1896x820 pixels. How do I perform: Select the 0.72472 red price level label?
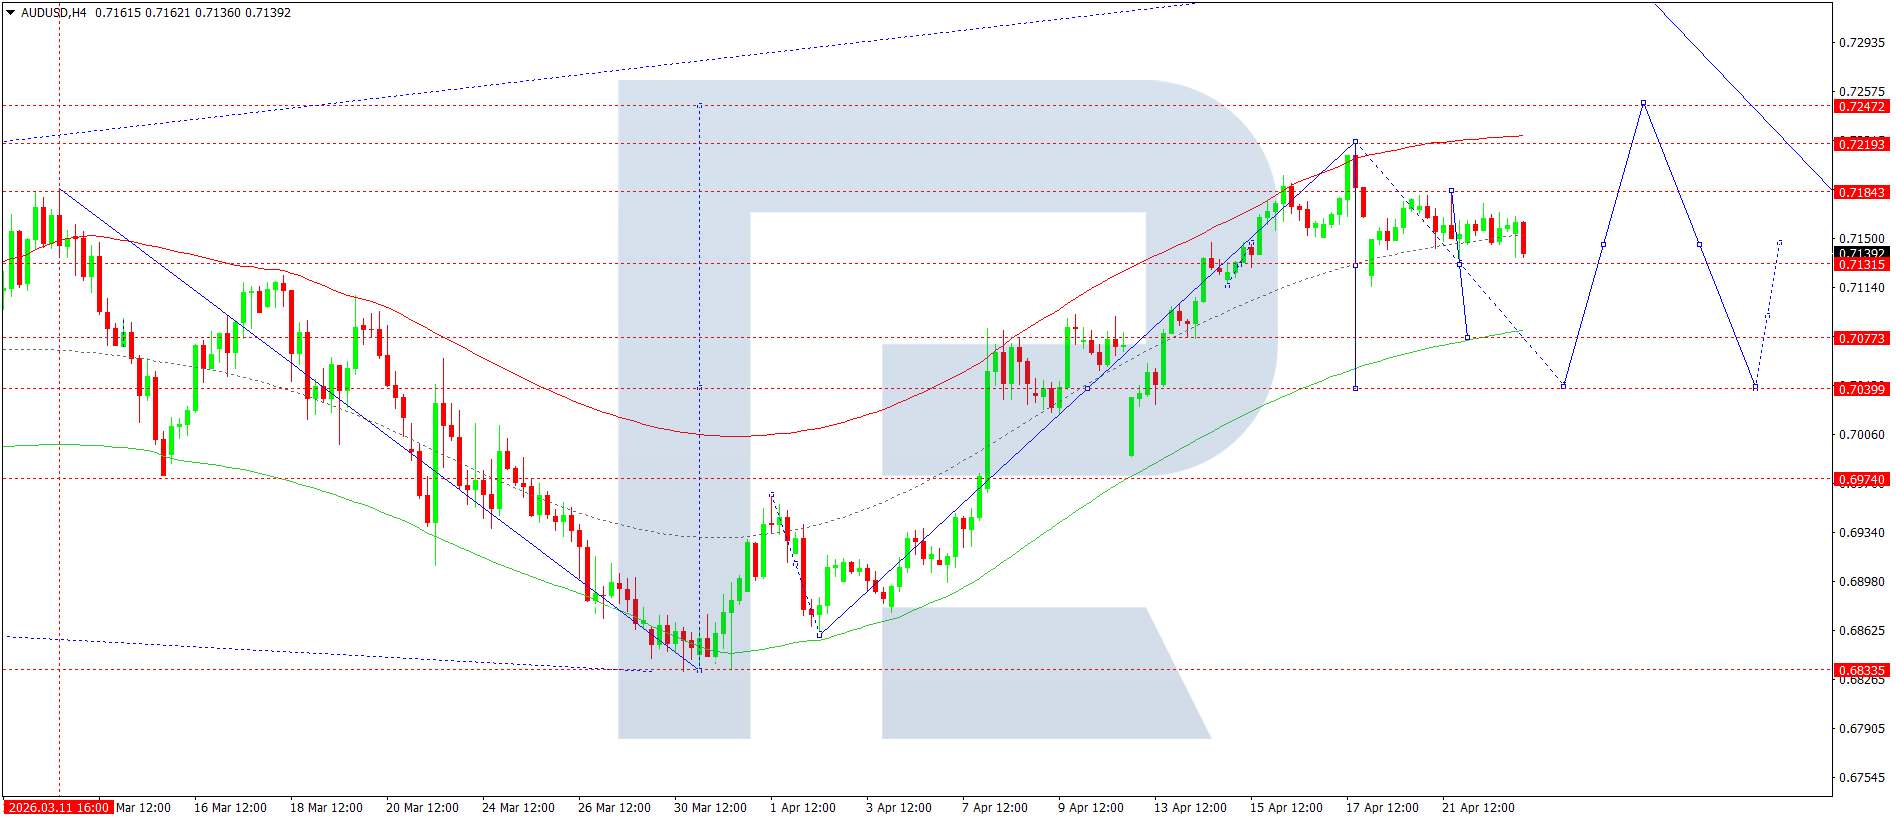click(1861, 107)
